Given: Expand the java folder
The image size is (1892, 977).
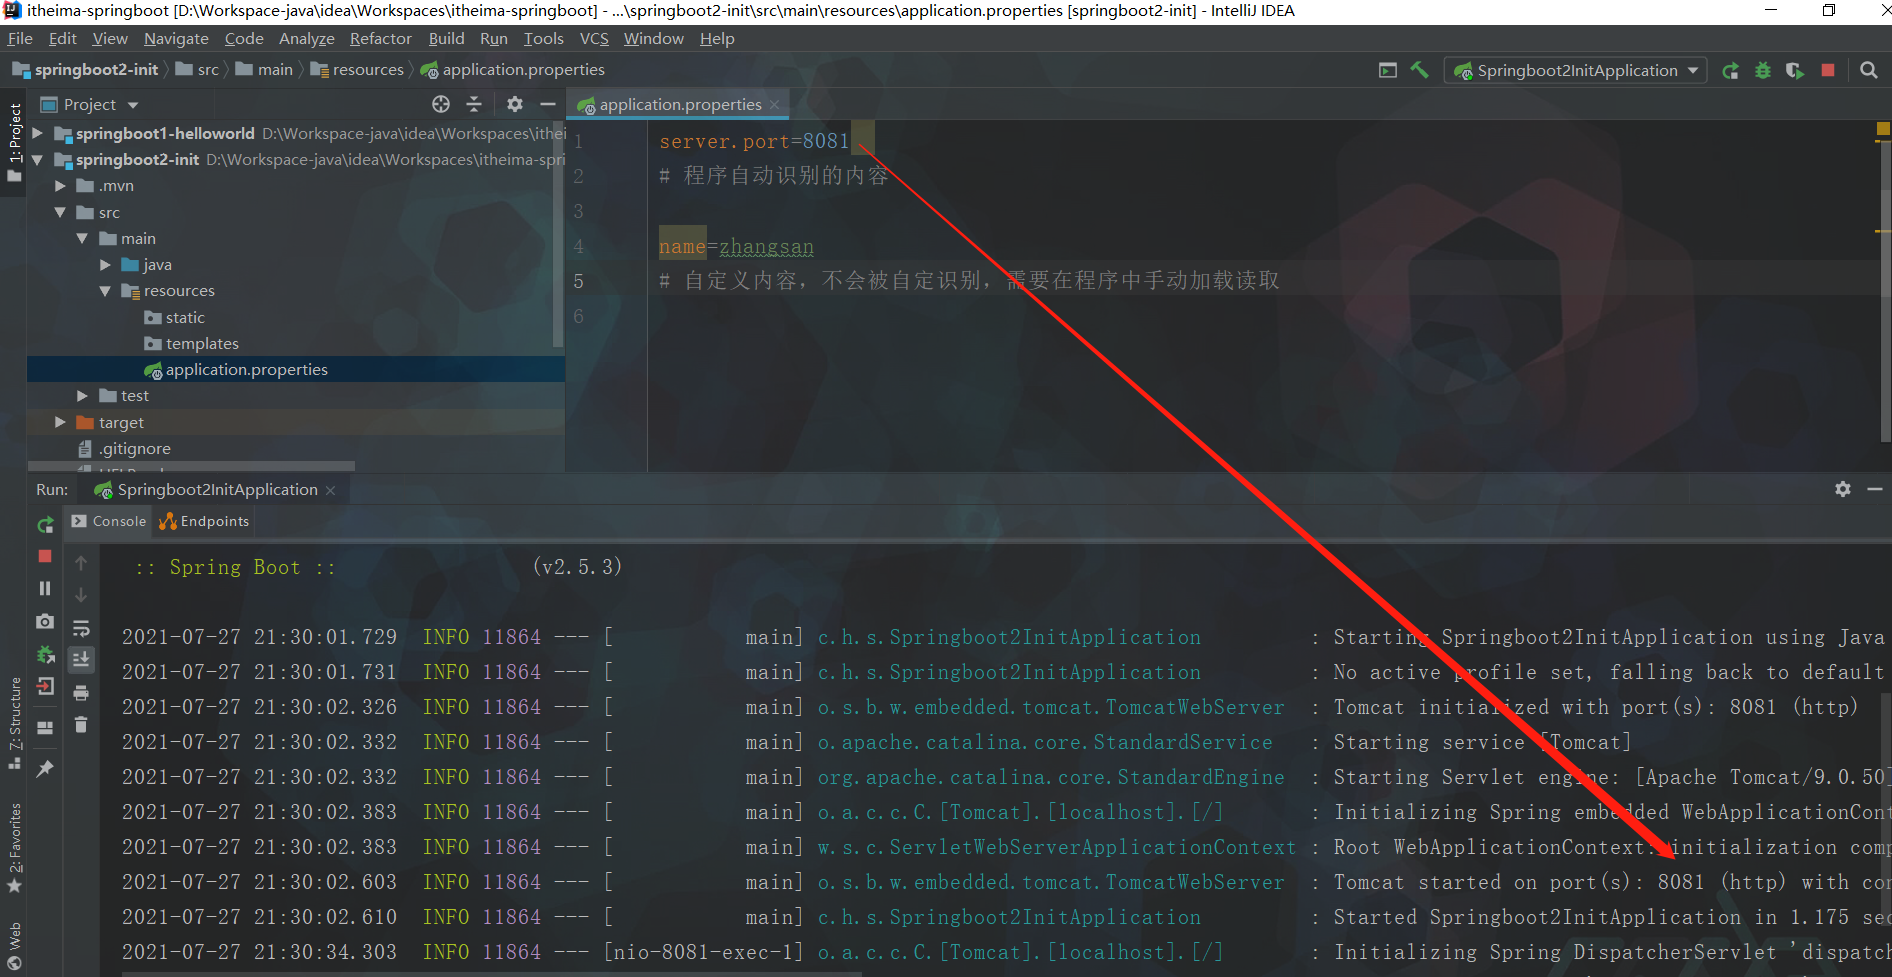Looking at the screenshot, I should click(105, 265).
